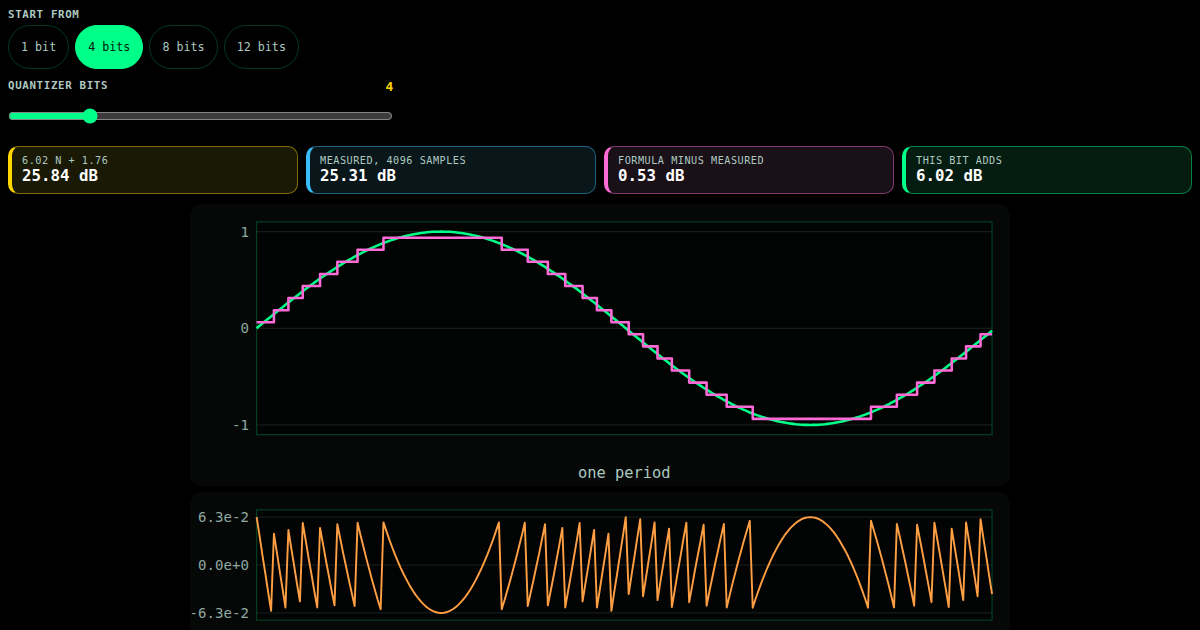Click the 25.84 dB value
1200x630 pixels.
coord(60,176)
